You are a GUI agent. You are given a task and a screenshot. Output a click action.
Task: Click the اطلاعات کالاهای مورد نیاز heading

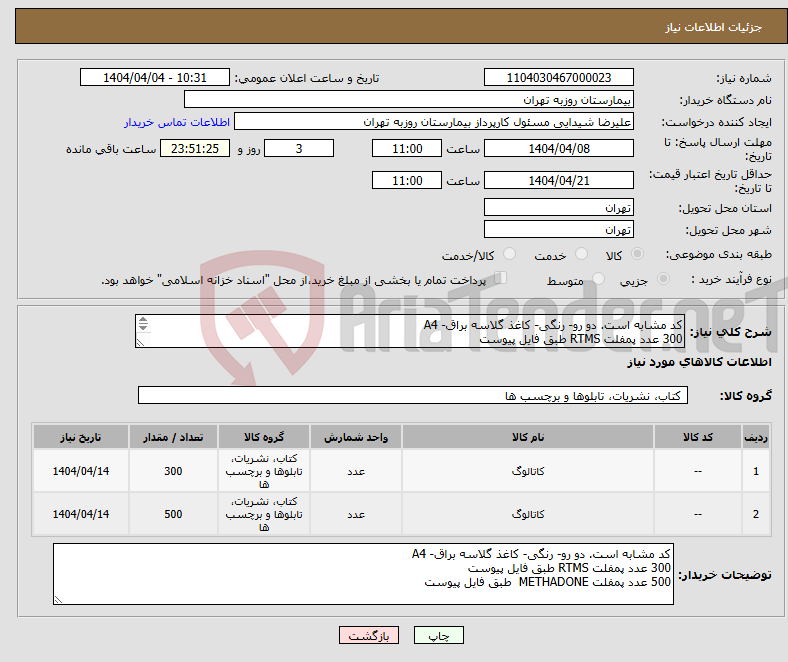pos(699,362)
